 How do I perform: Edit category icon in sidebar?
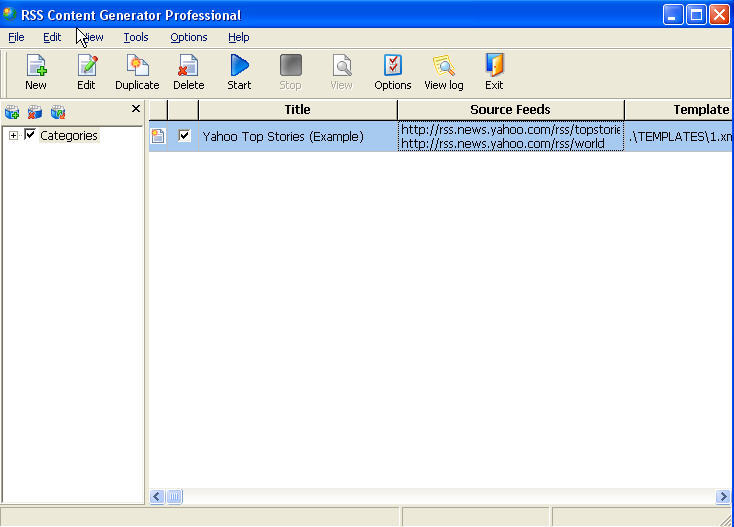point(58,112)
